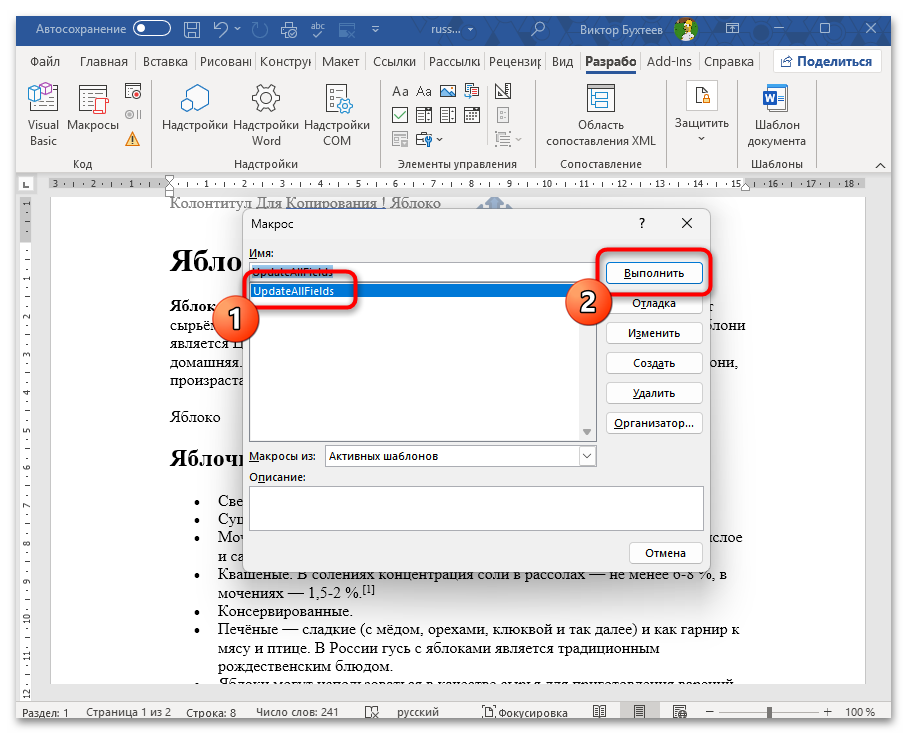Screen dimensions: 907x734
Task: Switch to the Справка tab
Action: point(728,61)
